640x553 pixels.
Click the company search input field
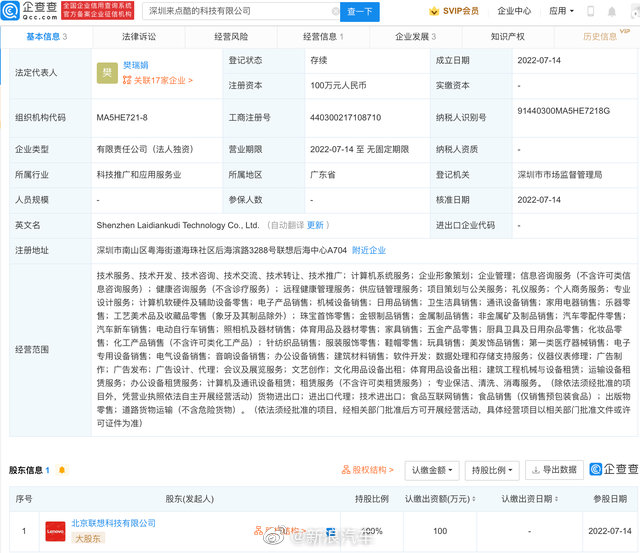240,11
